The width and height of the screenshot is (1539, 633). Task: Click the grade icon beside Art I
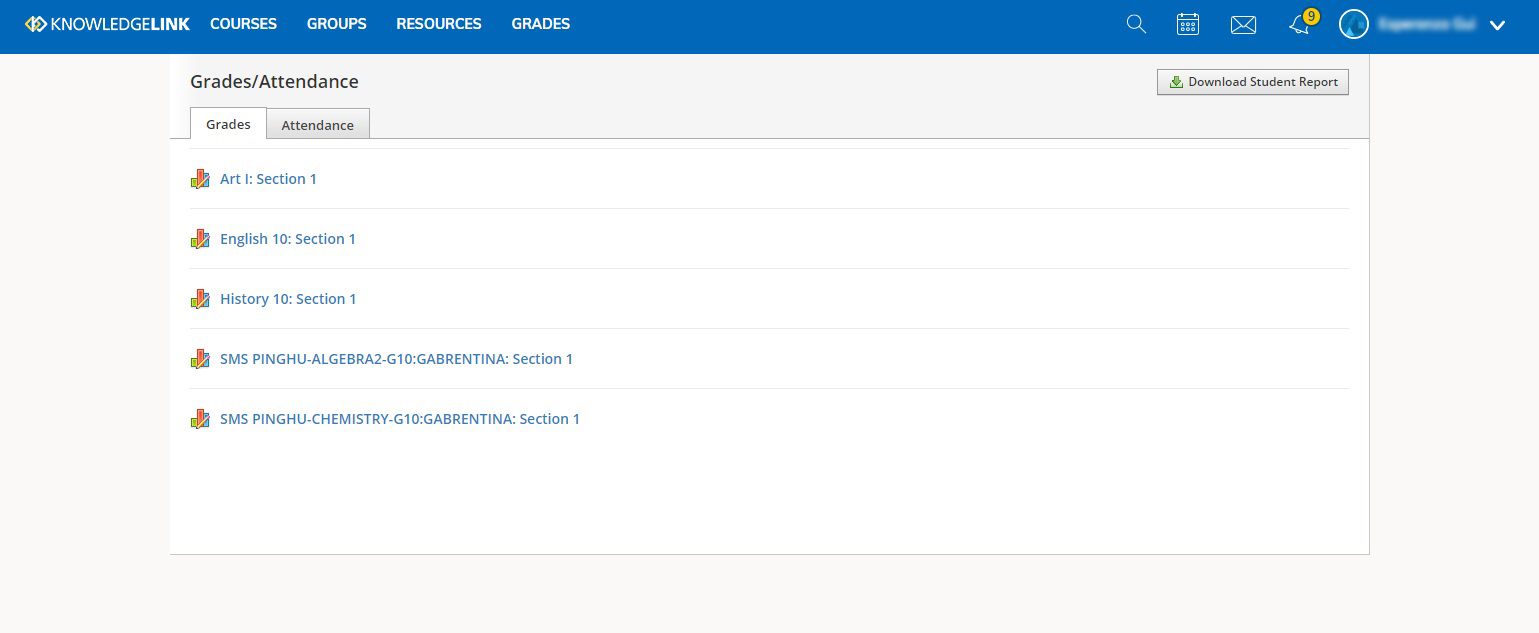pos(200,179)
